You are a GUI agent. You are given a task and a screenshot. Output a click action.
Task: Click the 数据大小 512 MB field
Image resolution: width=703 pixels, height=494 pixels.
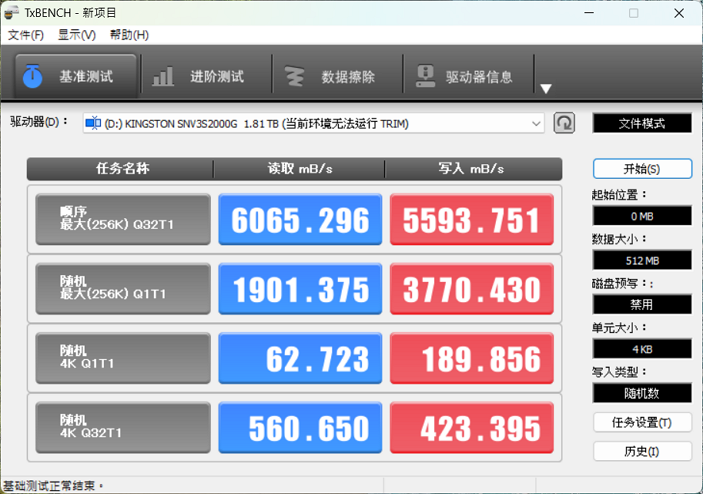[x=642, y=260]
